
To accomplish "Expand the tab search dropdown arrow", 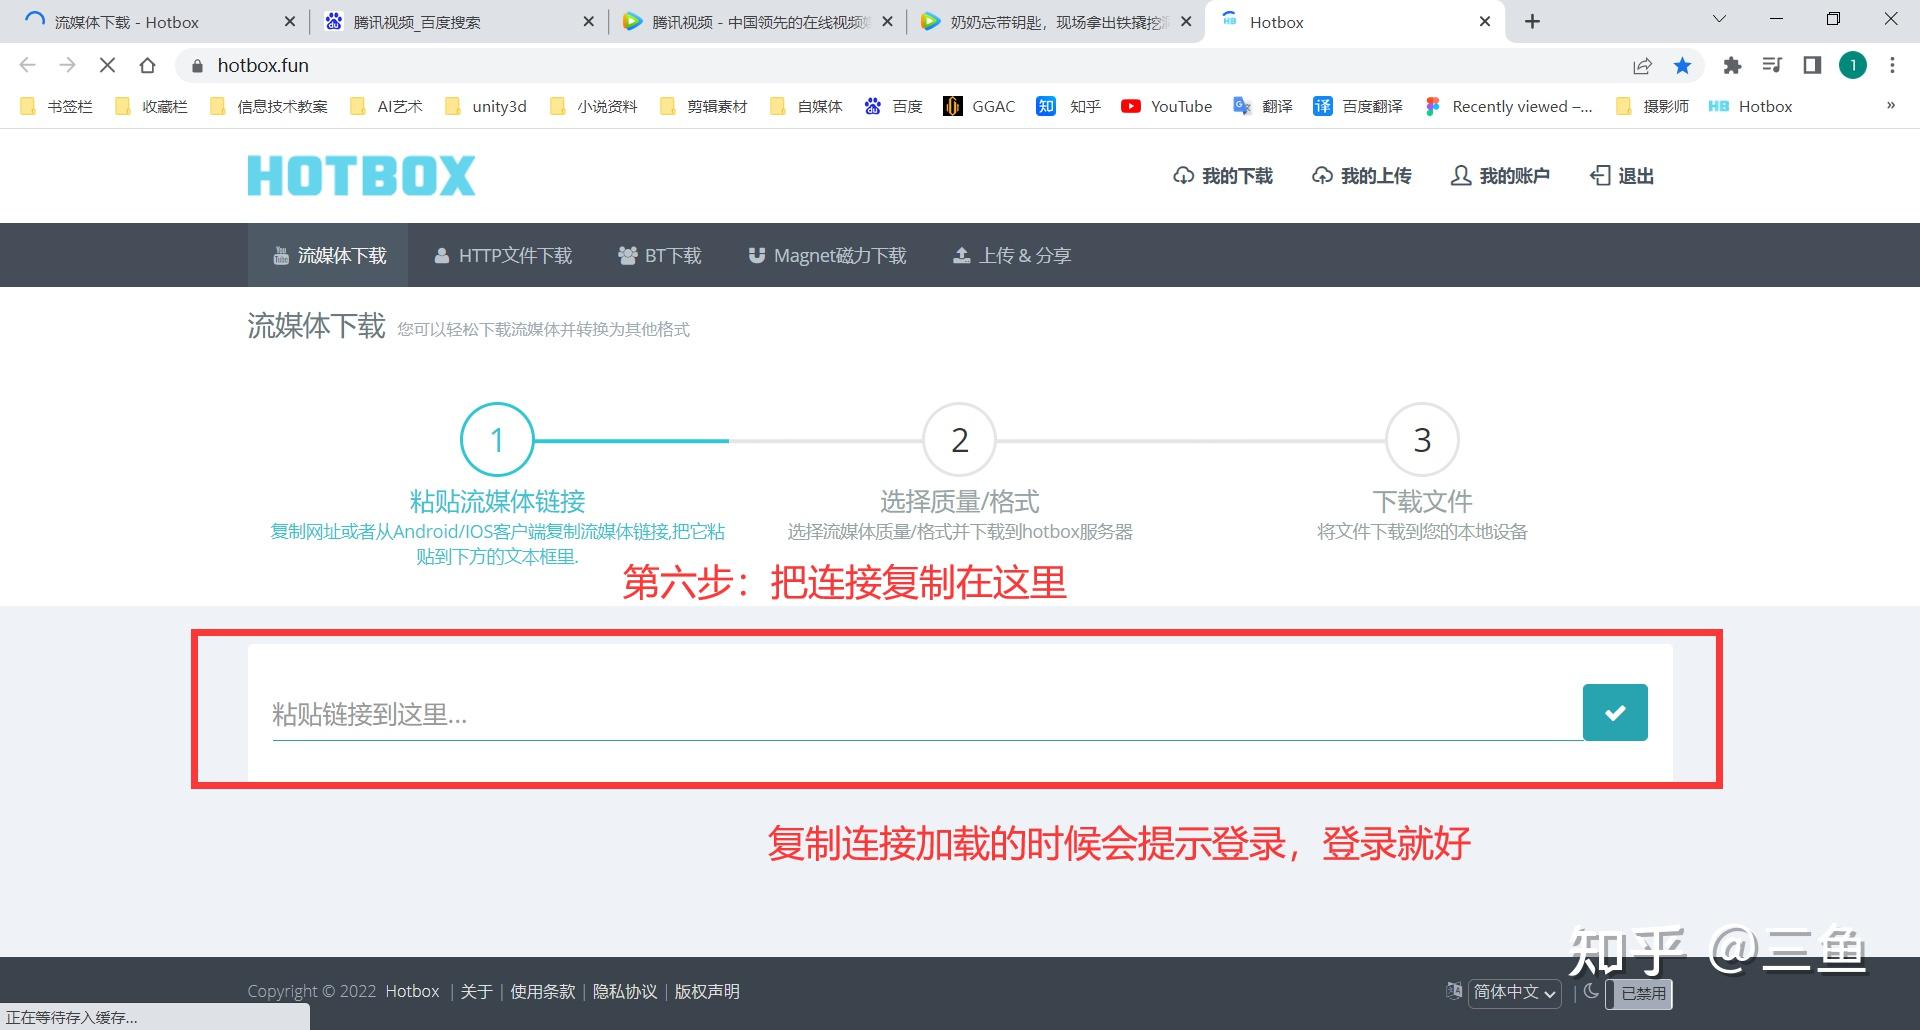I will (x=1720, y=19).
